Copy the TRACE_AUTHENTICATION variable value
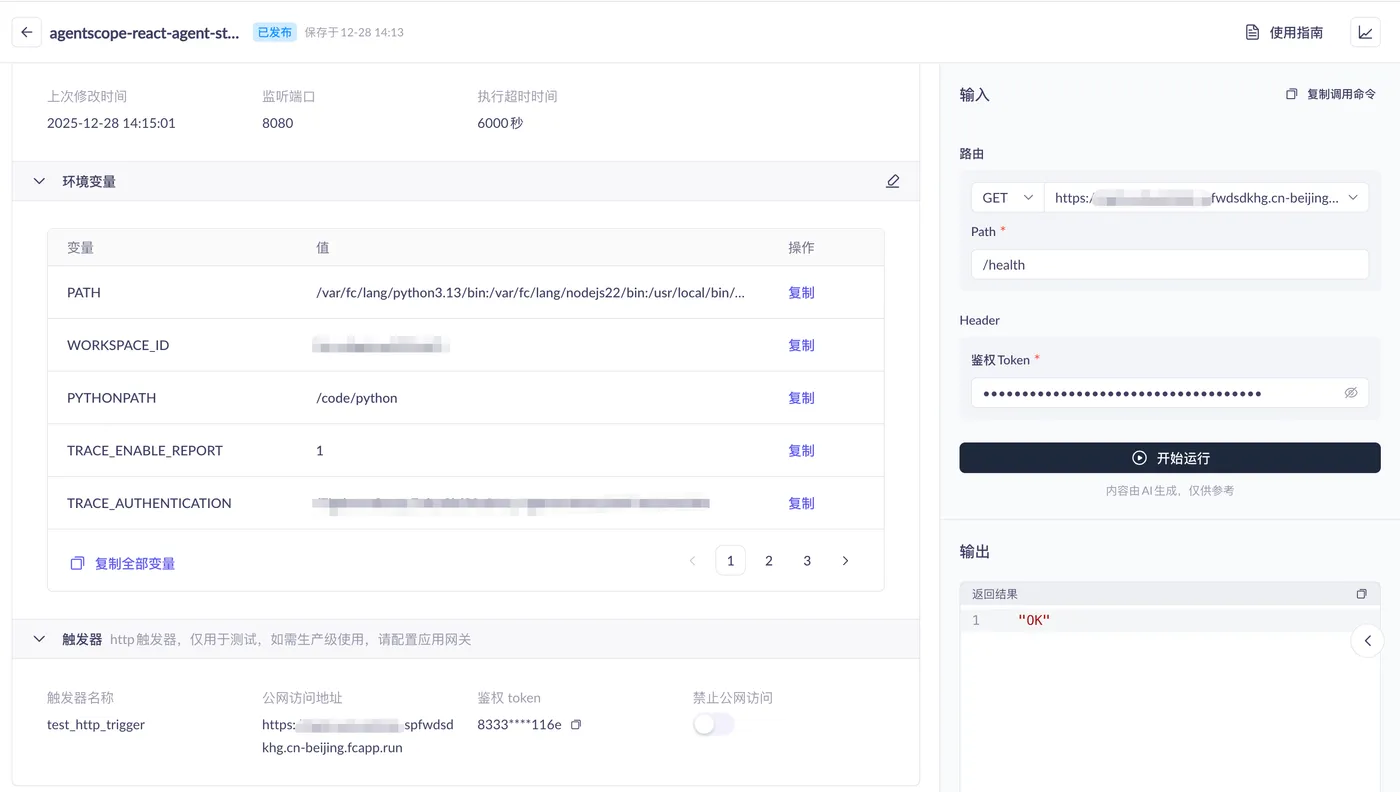Image resolution: width=1400 pixels, height=792 pixels. tap(801, 503)
